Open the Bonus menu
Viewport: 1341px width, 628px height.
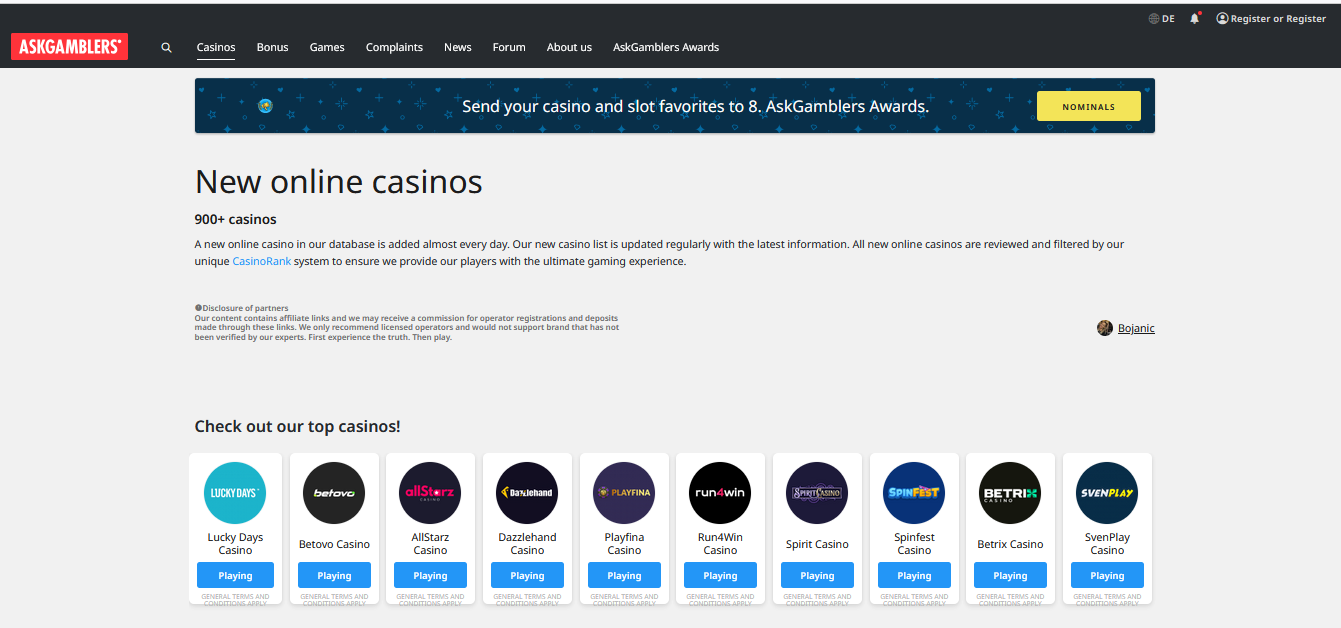272,47
